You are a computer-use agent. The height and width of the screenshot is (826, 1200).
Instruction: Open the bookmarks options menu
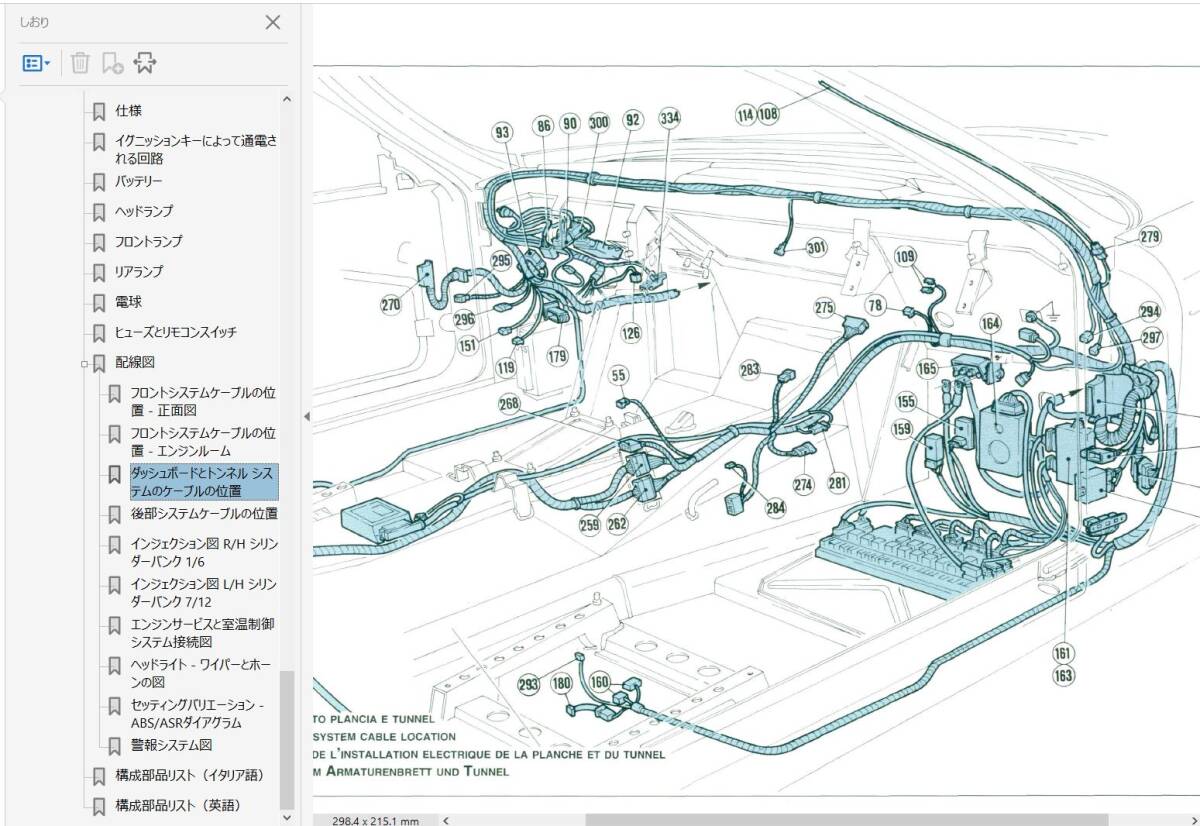[x=36, y=63]
